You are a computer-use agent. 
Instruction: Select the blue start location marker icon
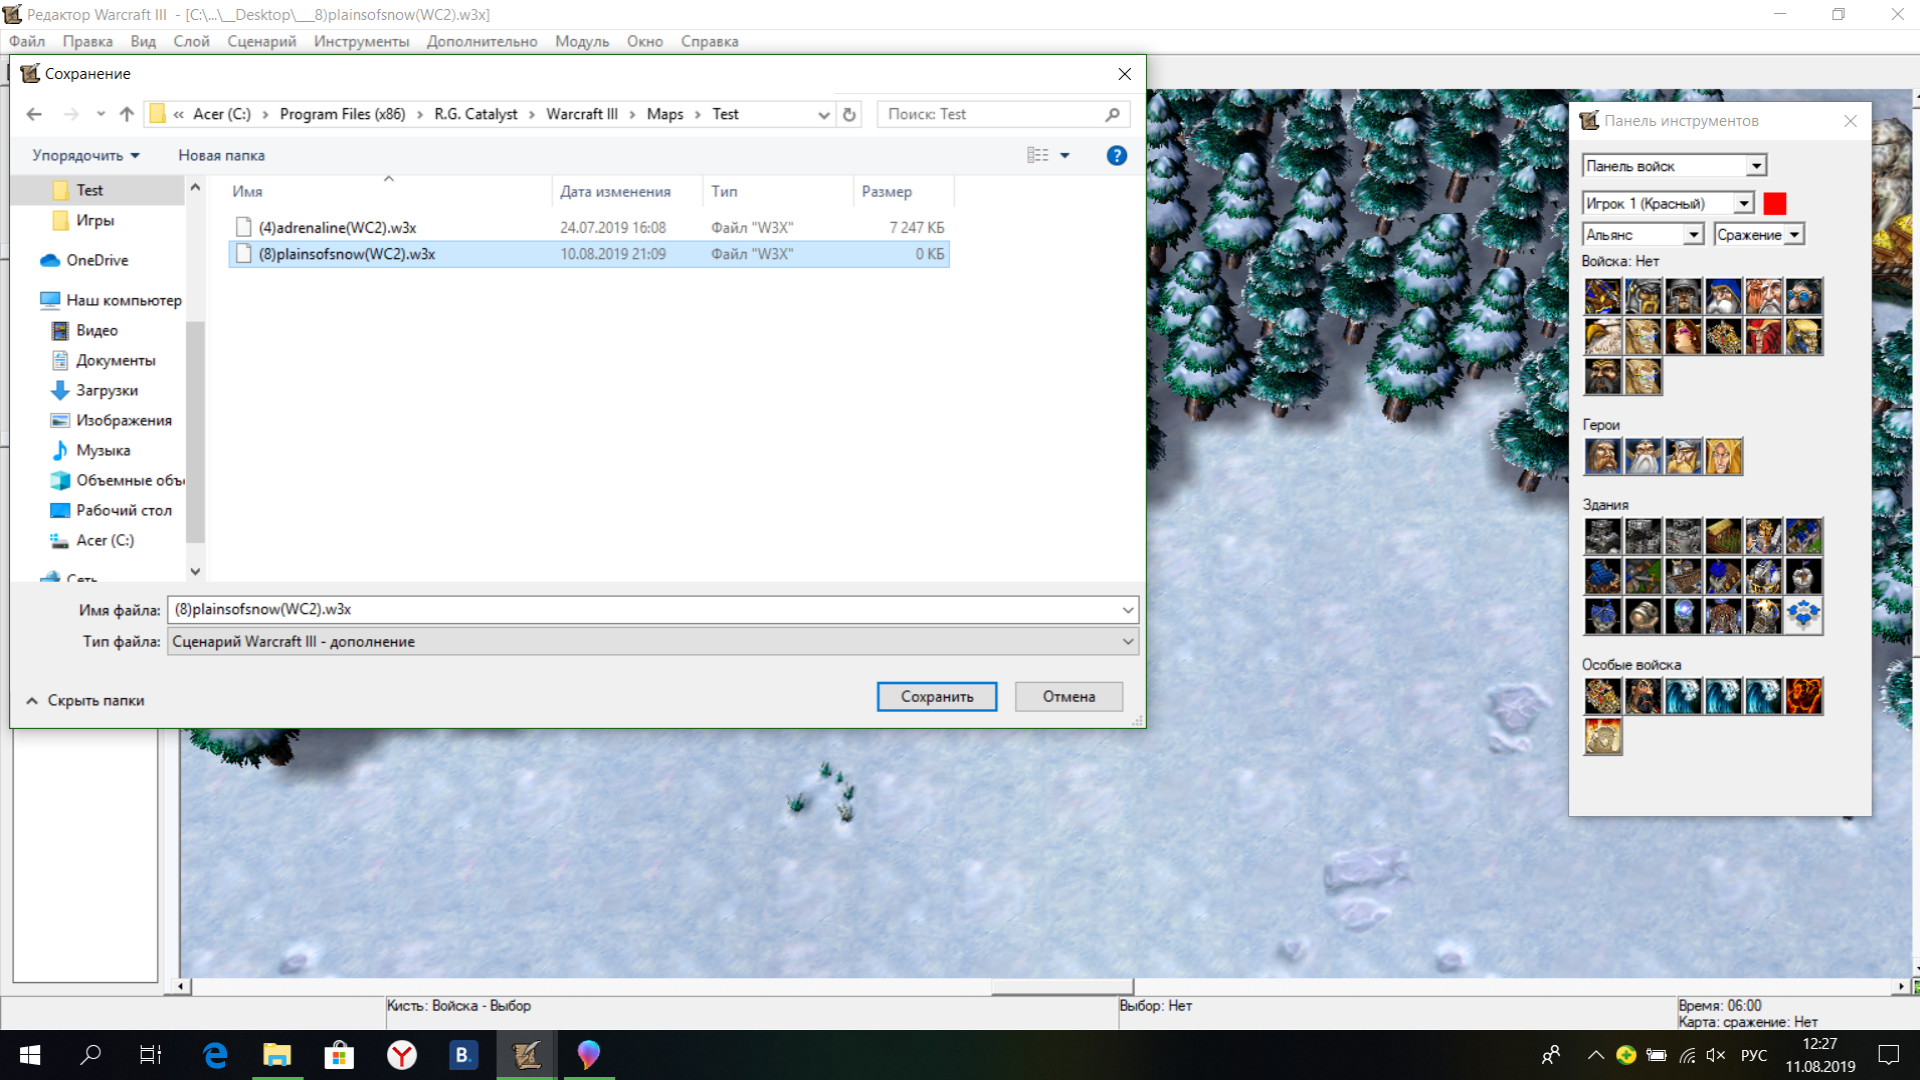pos(1803,616)
